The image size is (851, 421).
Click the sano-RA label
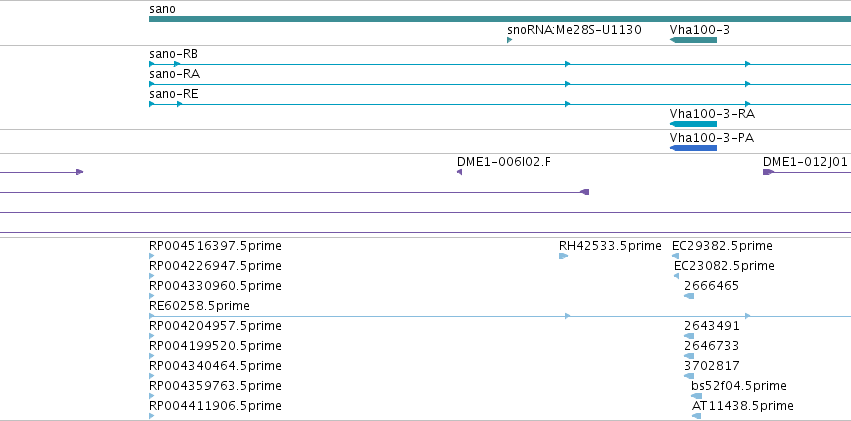click(174, 74)
